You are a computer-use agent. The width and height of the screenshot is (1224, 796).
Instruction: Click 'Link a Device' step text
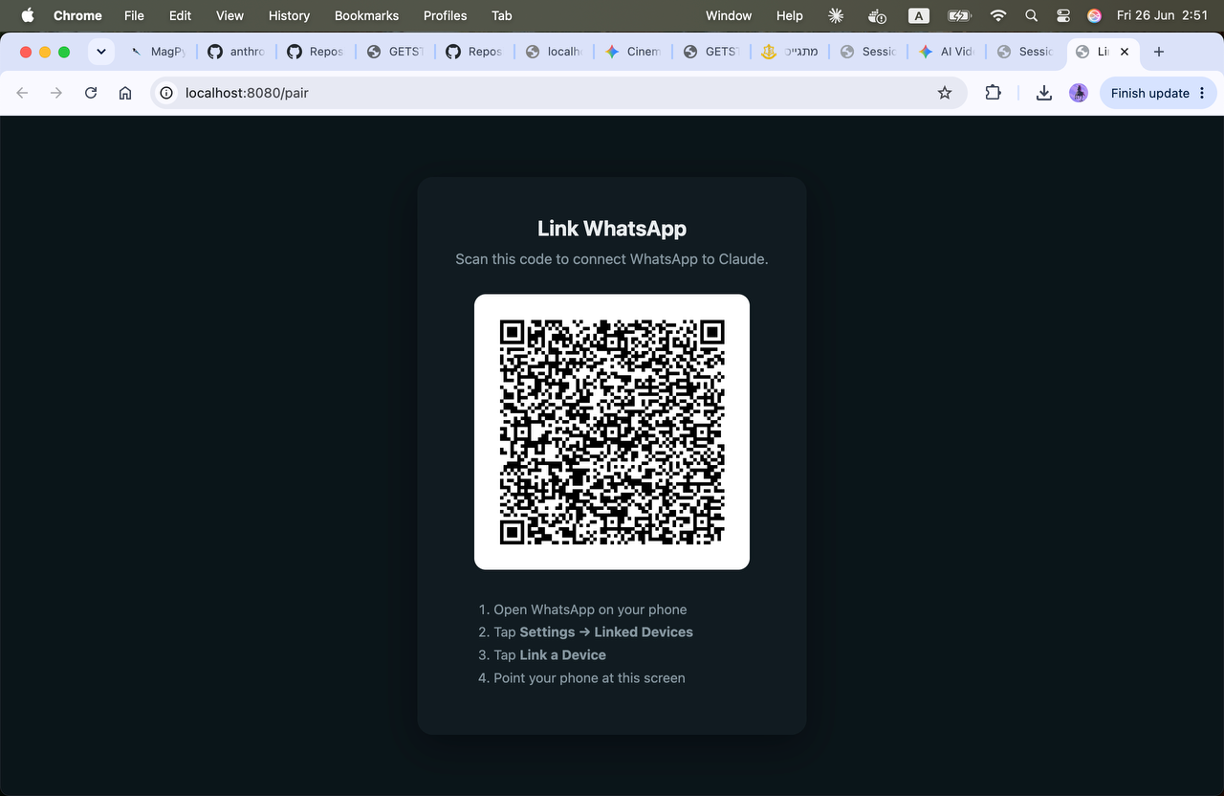(563, 655)
